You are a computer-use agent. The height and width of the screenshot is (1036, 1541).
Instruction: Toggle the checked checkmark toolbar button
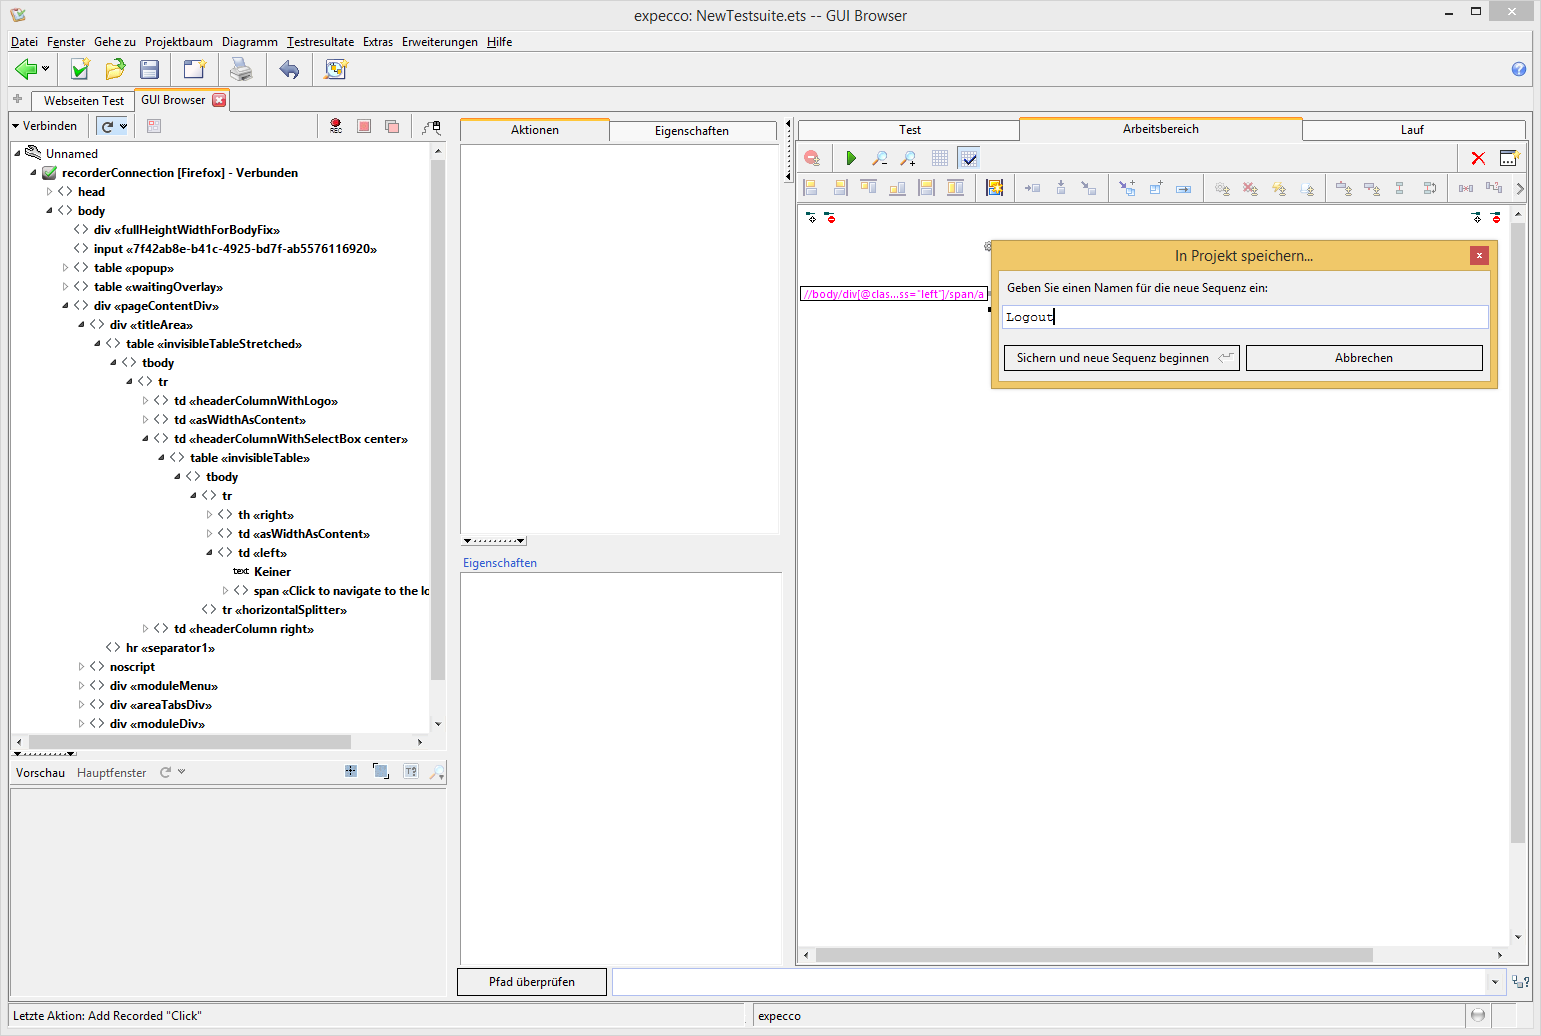tap(968, 158)
